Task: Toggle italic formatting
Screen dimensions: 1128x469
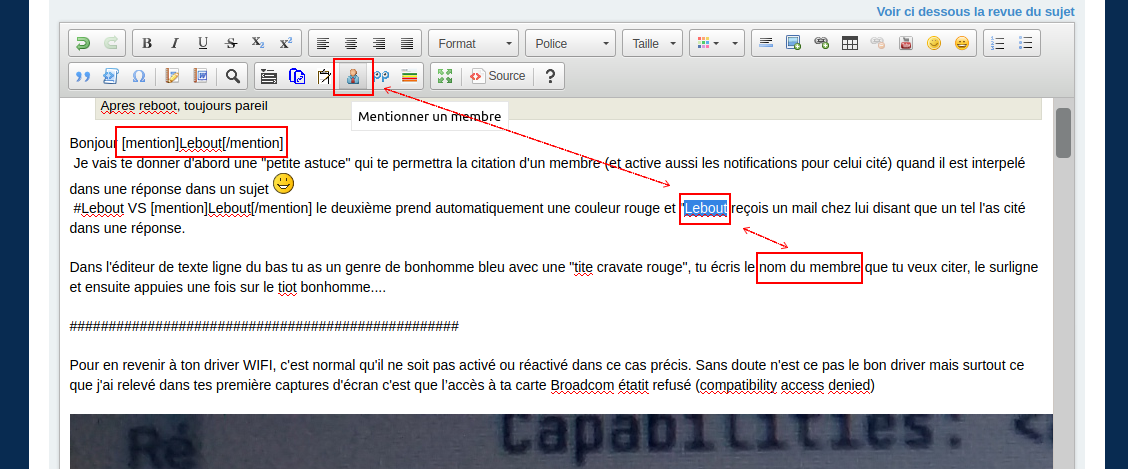Action: [x=175, y=44]
